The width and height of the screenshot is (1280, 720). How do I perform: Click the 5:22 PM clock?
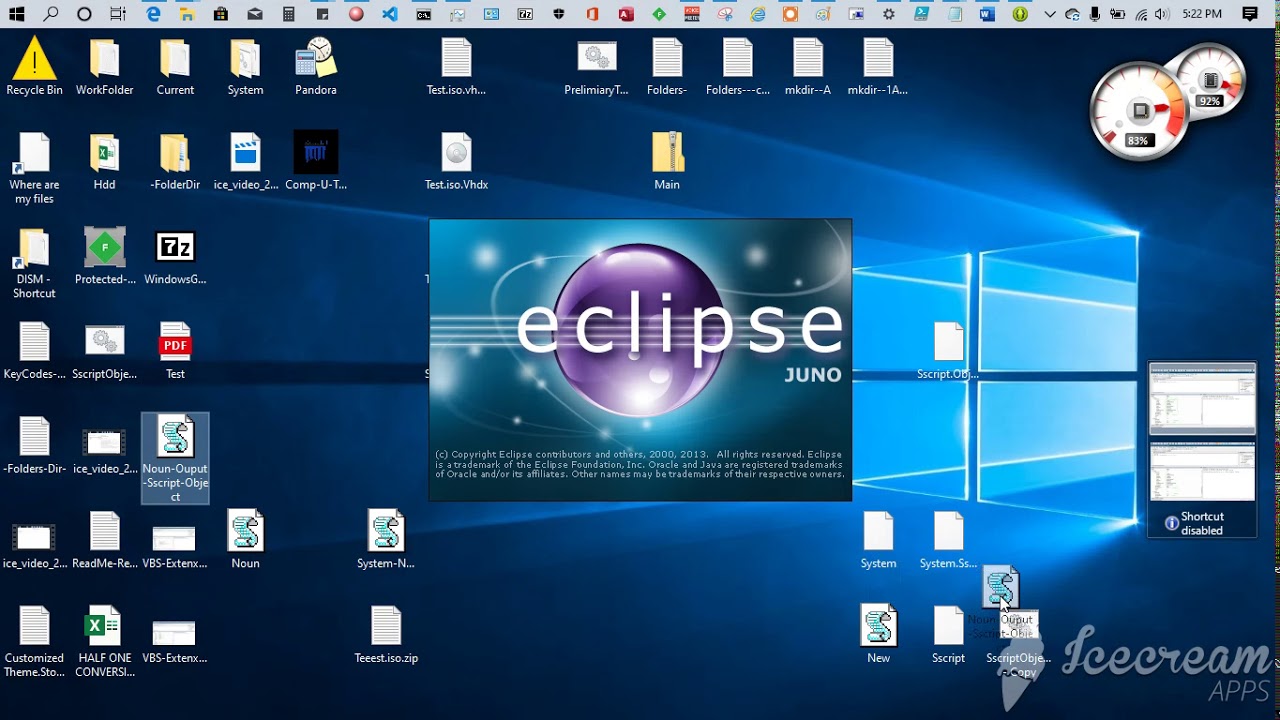[x=1201, y=14]
